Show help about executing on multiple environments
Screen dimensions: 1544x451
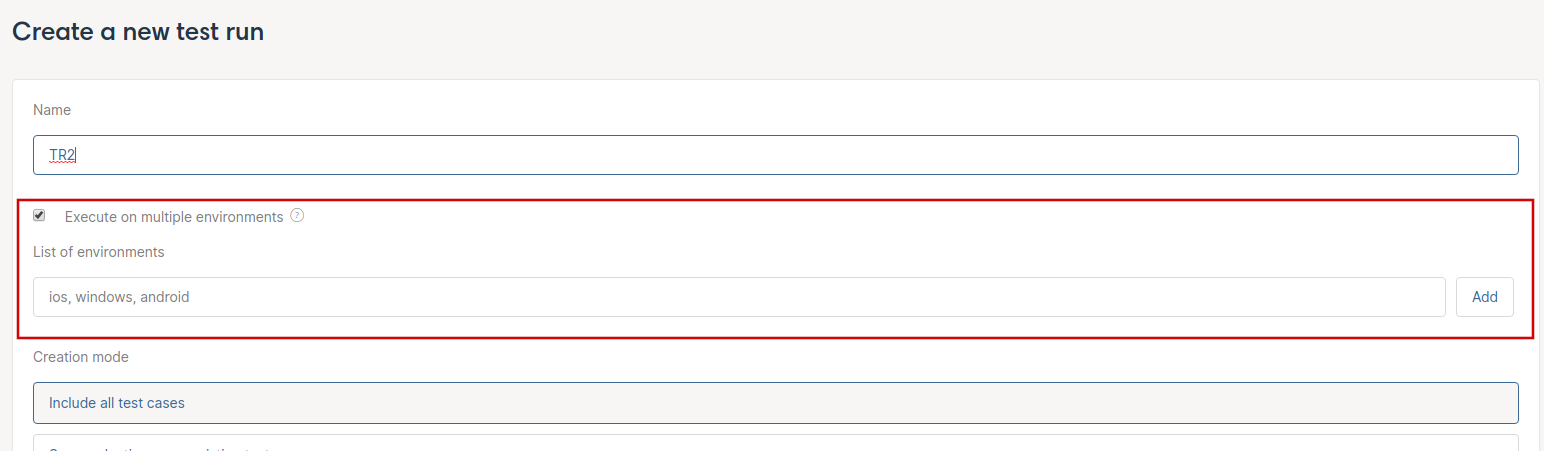click(x=297, y=216)
